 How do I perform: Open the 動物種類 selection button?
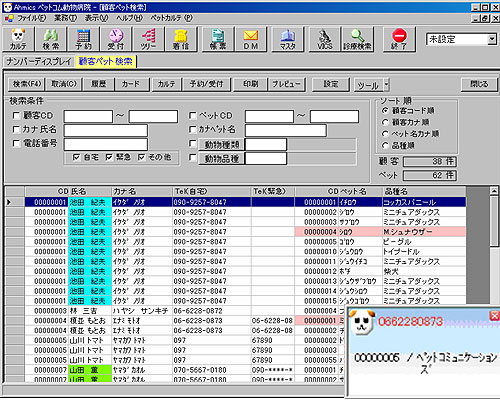pyautogui.click(x=222, y=145)
